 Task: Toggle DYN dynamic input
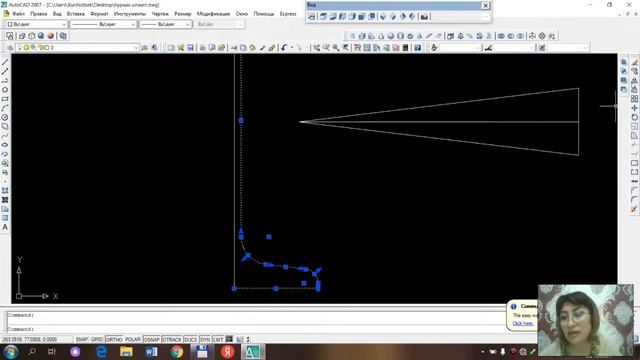[205, 340]
